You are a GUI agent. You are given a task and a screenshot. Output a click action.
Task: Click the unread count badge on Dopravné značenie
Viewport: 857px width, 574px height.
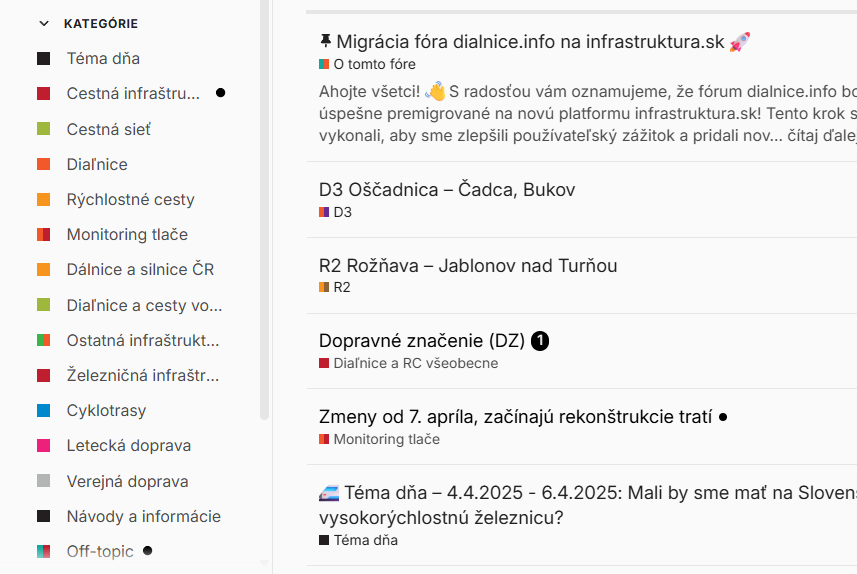pos(540,341)
